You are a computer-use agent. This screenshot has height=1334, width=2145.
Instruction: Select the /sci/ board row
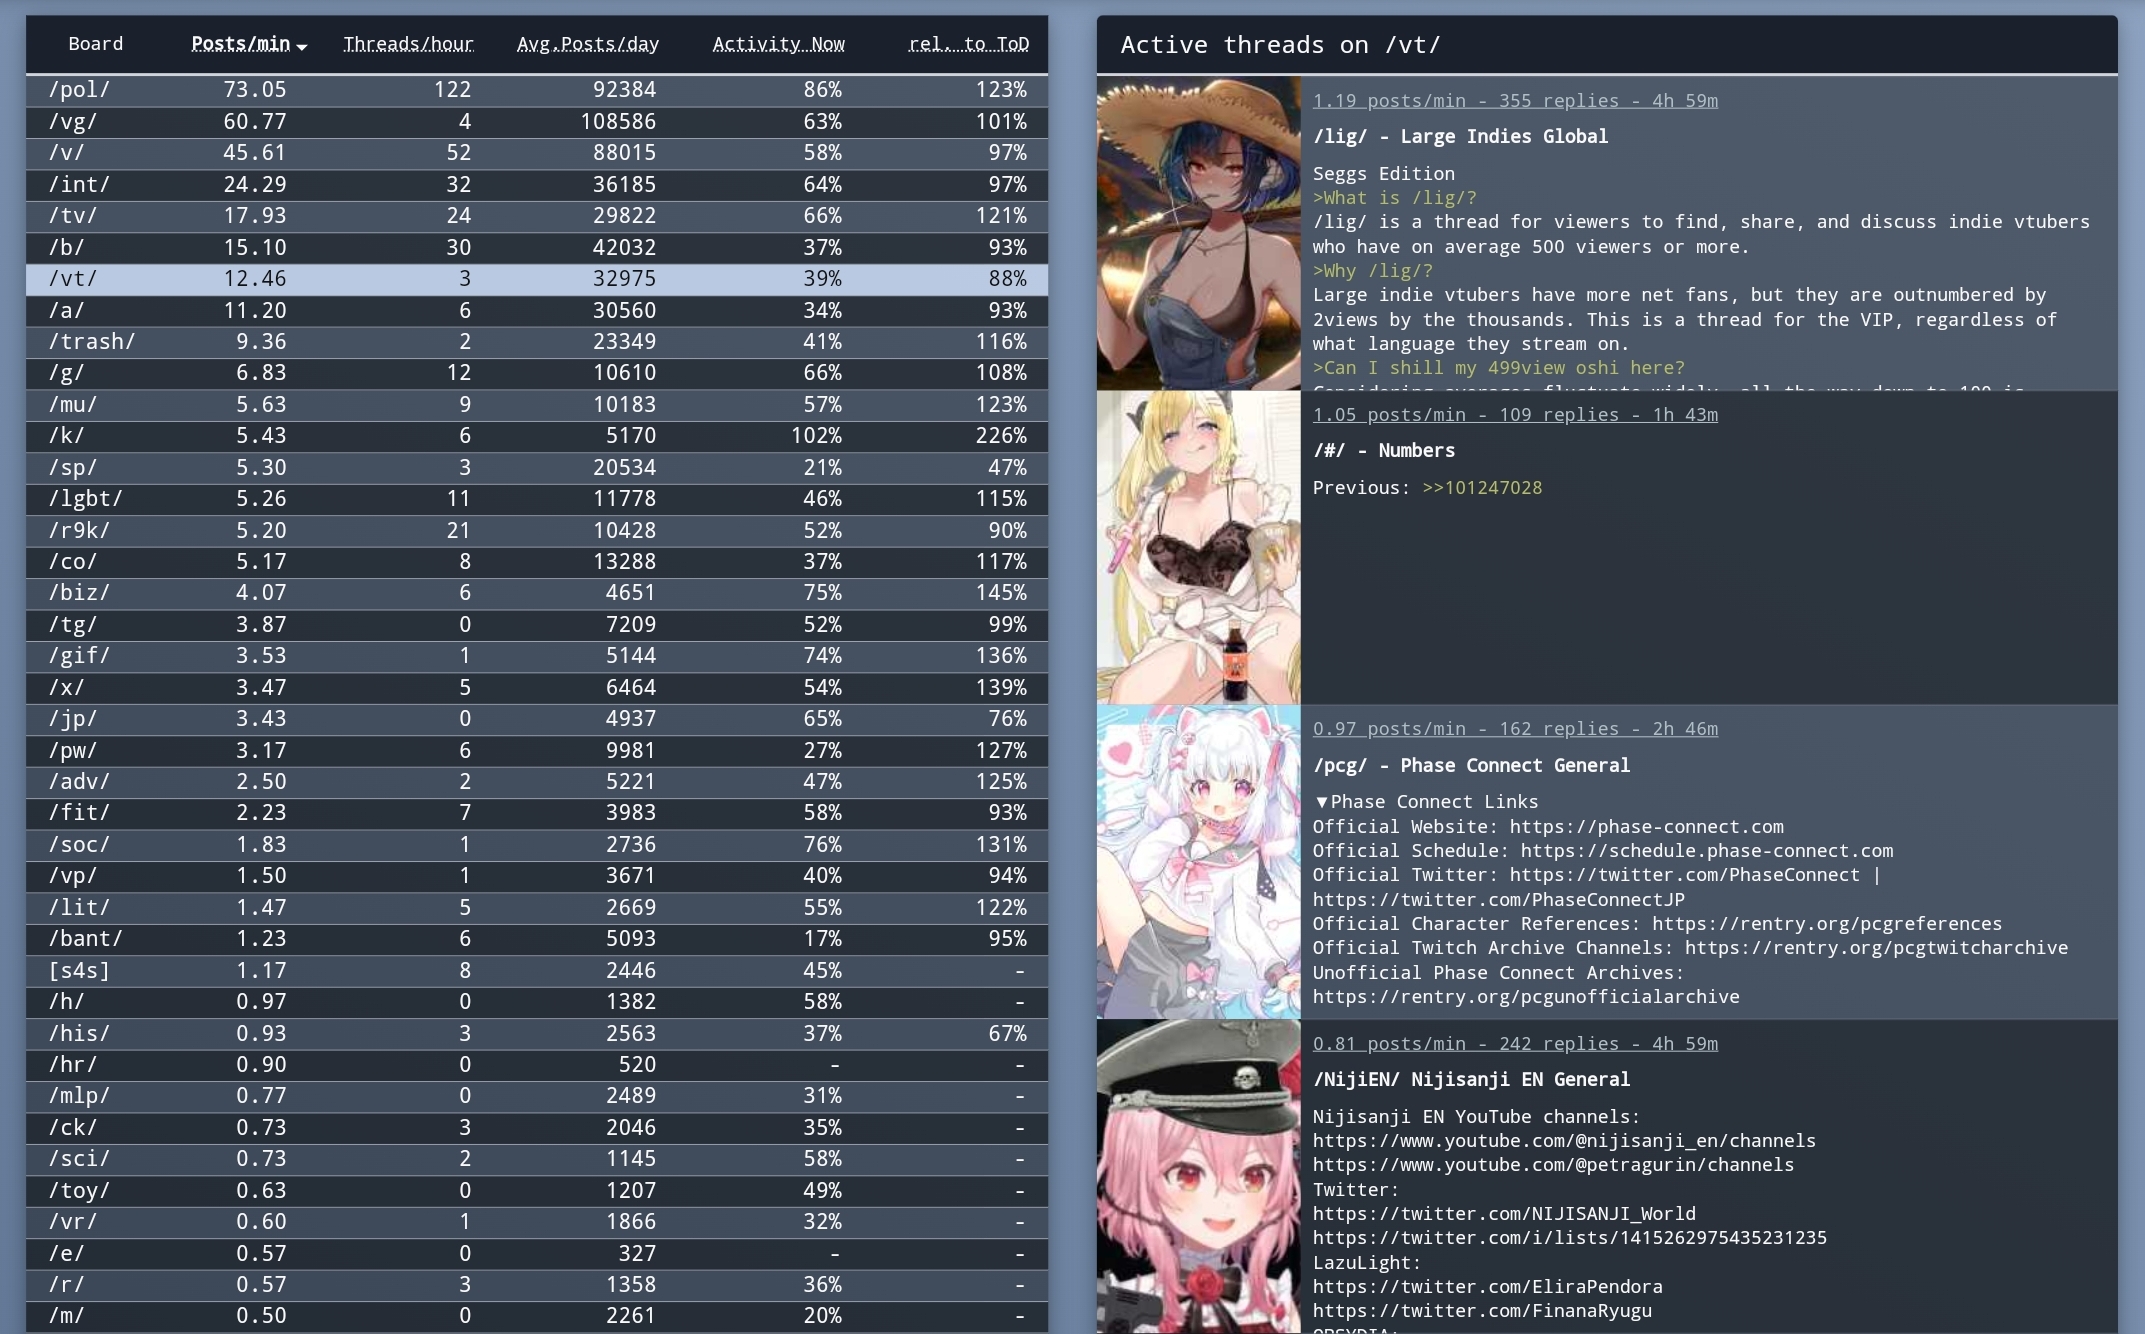pos(537,1159)
